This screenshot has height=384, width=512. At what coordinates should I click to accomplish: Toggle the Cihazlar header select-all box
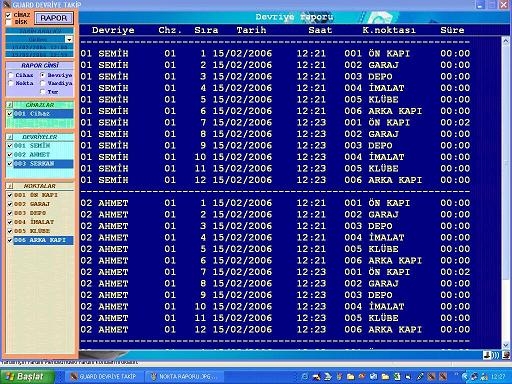[x=10, y=105]
